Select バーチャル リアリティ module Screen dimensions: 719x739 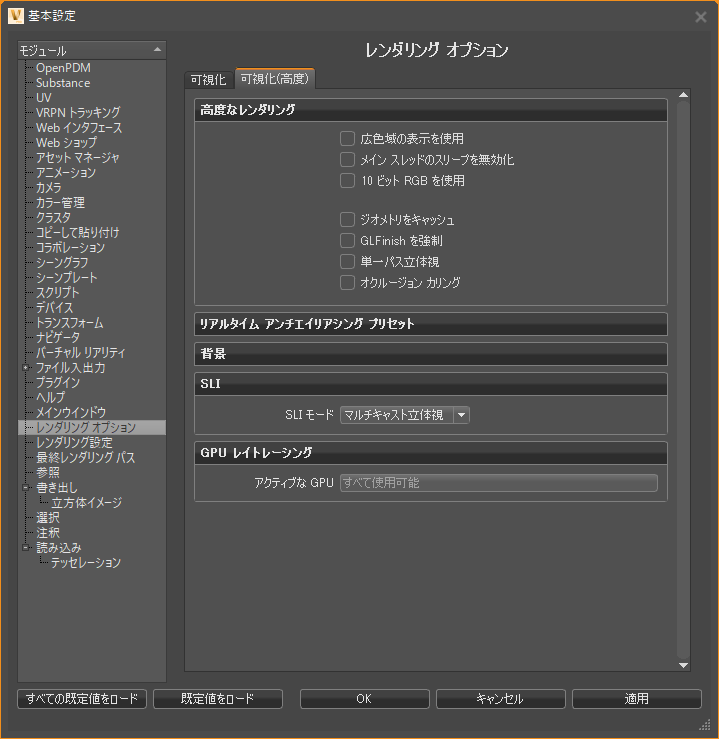[81, 353]
